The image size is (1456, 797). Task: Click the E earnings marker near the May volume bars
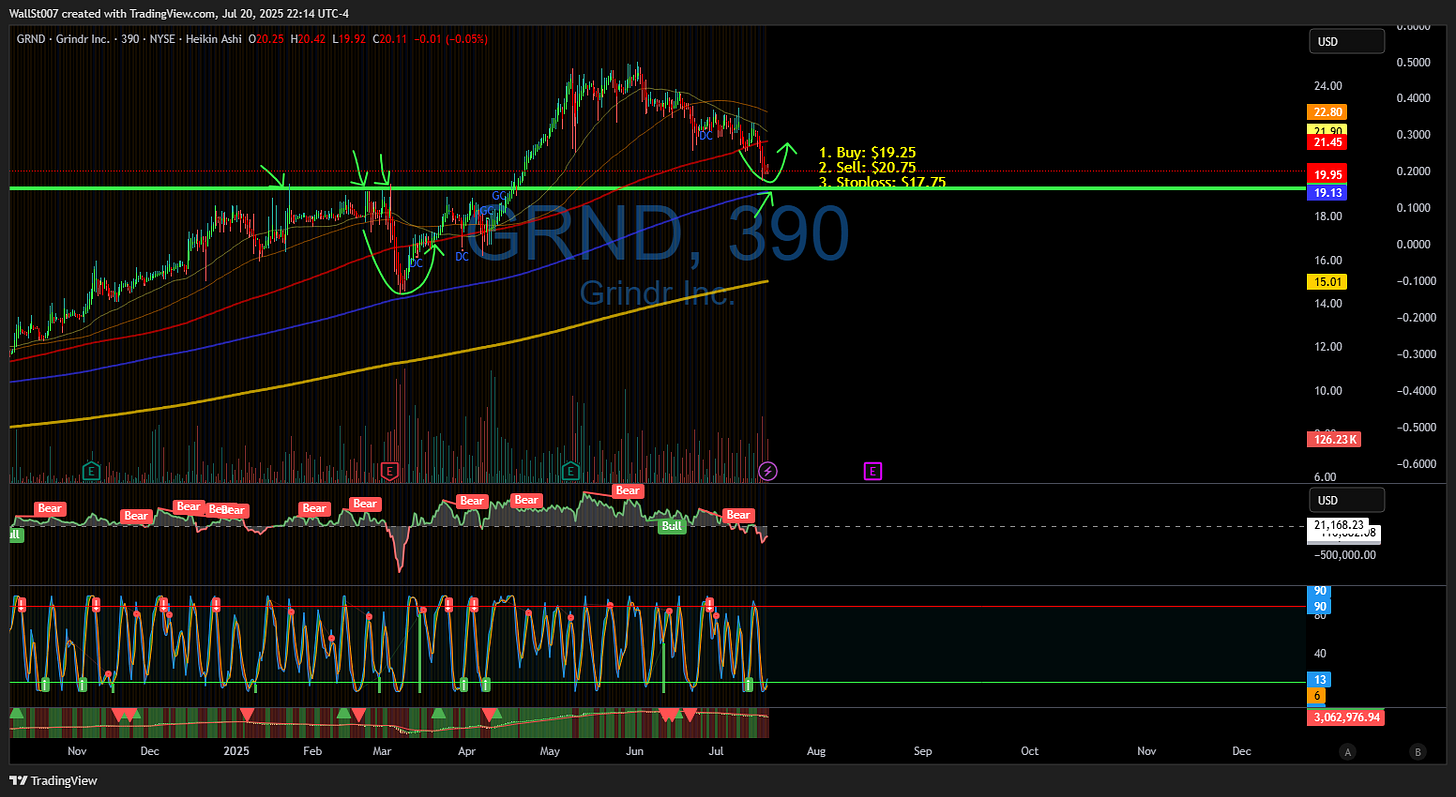[570, 470]
